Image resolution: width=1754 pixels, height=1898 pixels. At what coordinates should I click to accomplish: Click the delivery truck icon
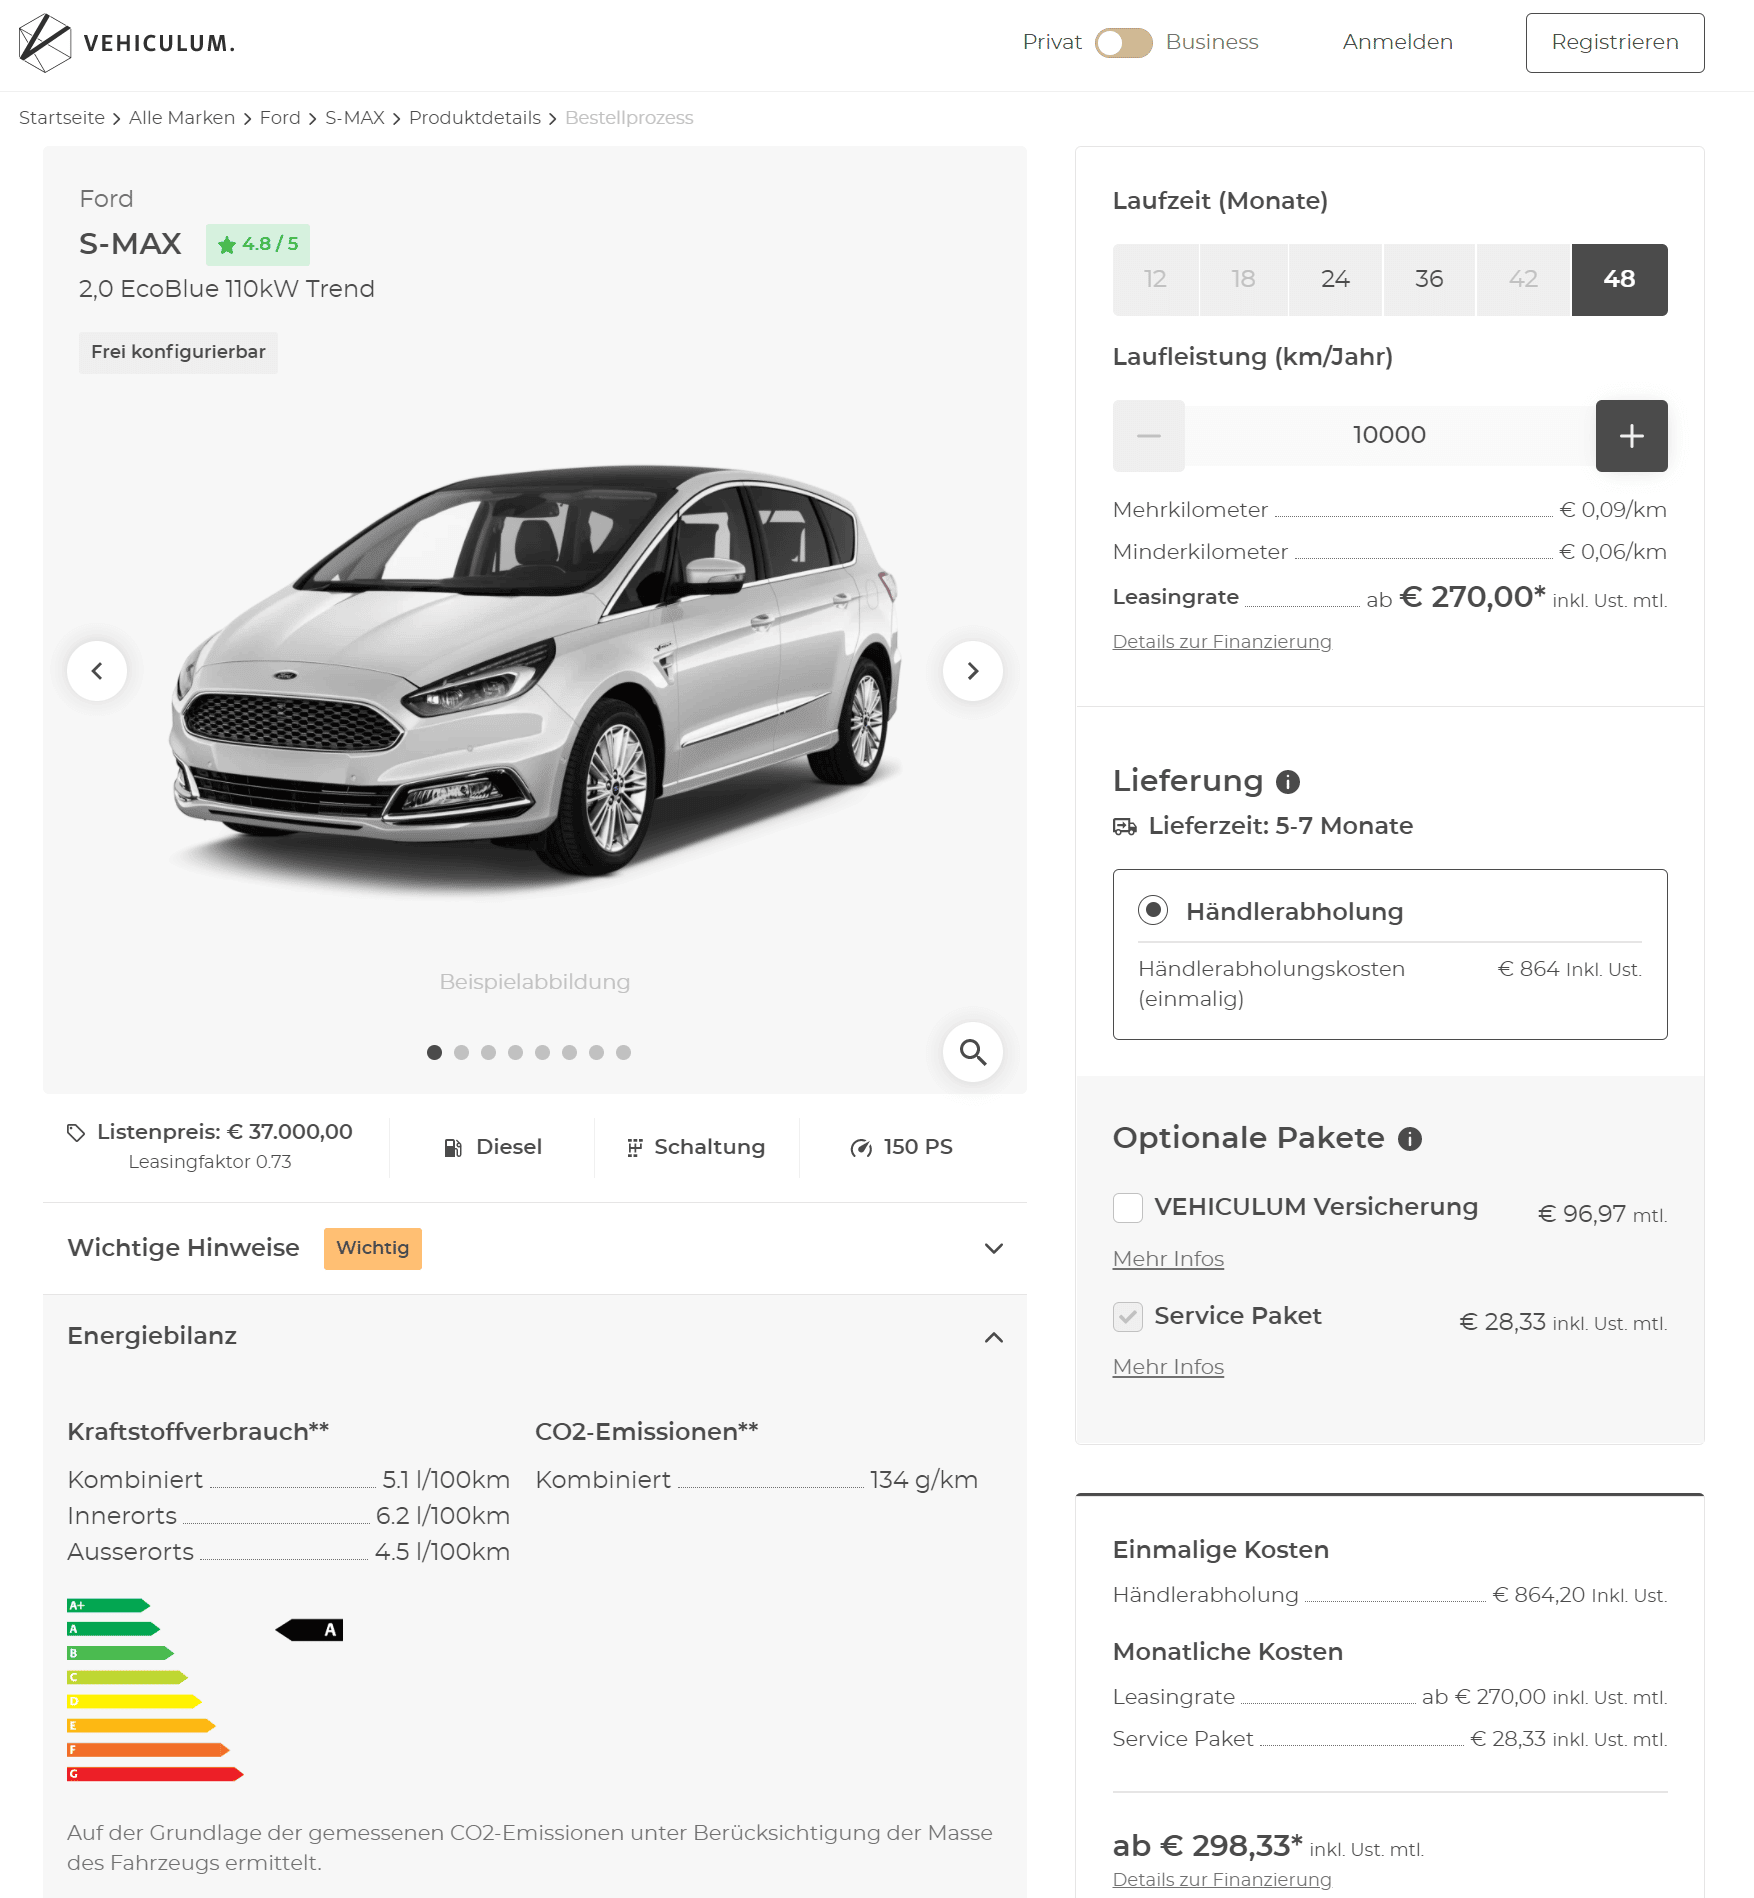tap(1125, 827)
